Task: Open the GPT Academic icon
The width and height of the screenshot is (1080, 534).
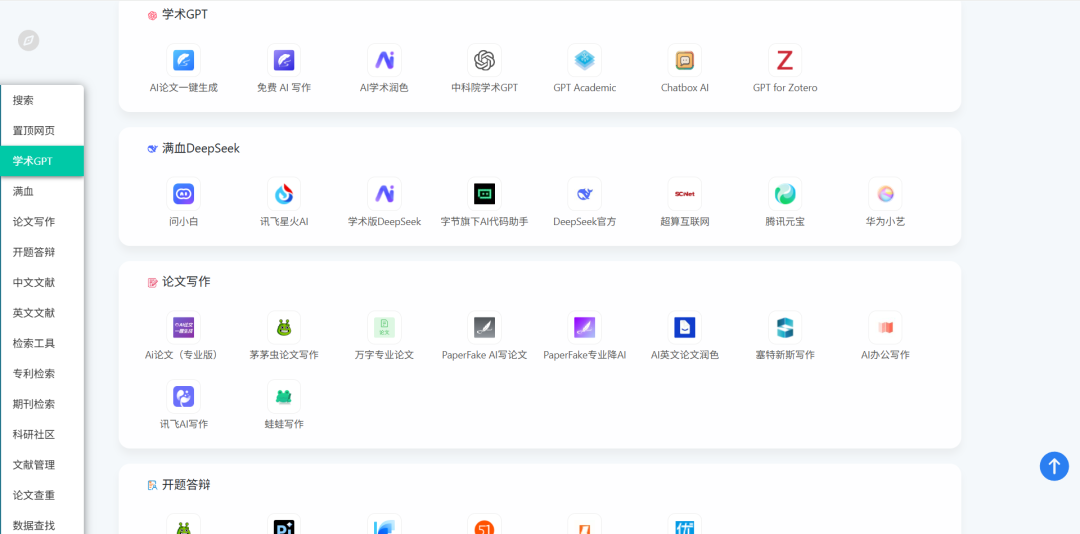Action: pyautogui.click(x=585, y=61)
